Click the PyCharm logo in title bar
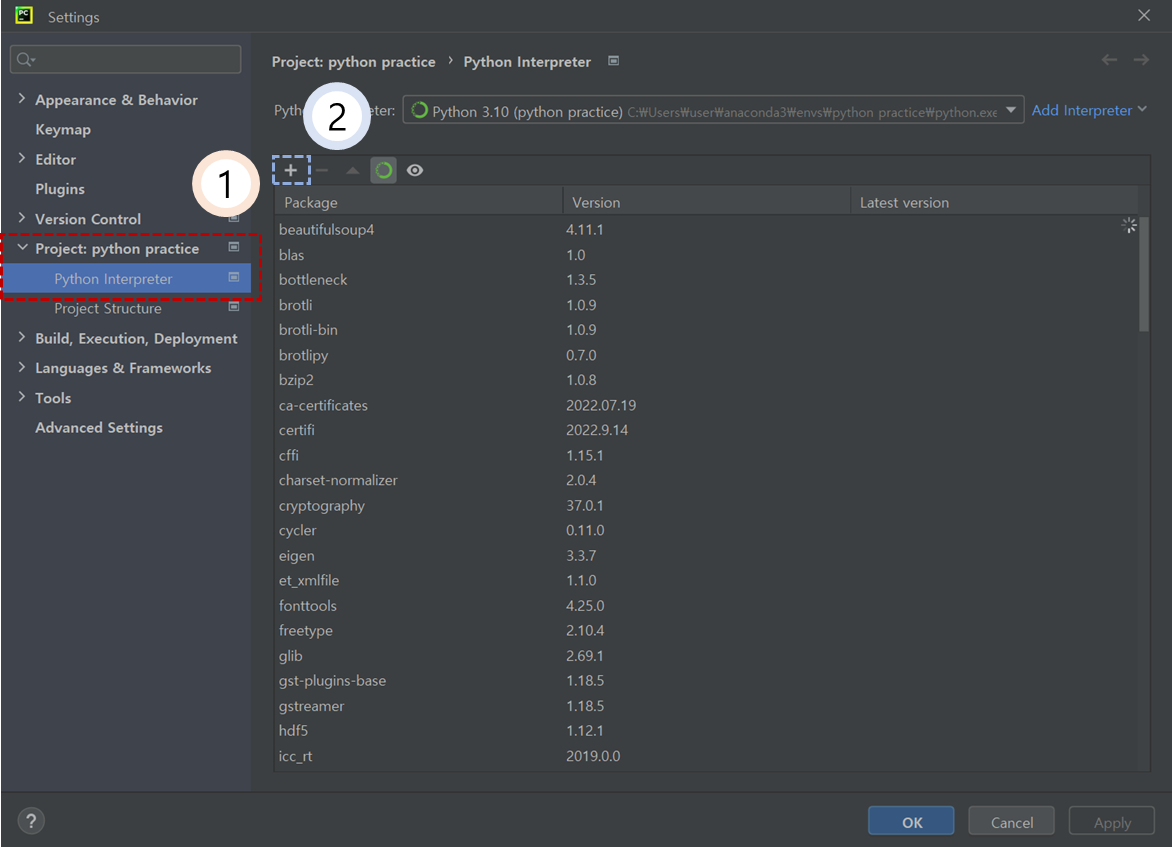The height and width of the screenshot is (847, 1172). [24, 15]
